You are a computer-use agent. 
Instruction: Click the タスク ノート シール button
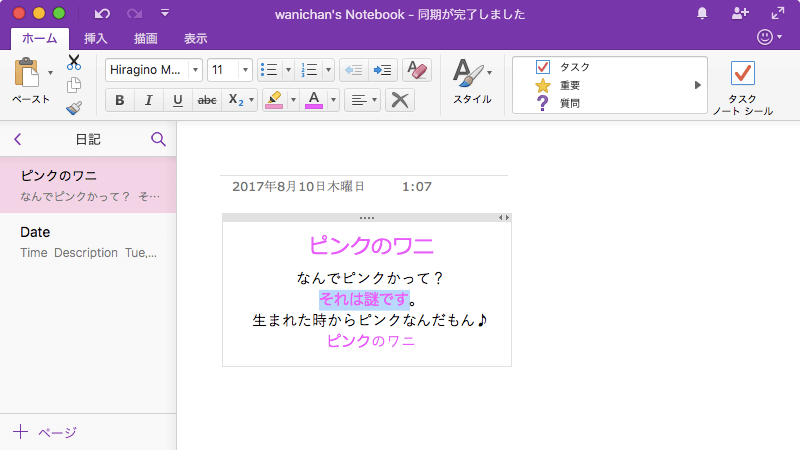point(743,88)
